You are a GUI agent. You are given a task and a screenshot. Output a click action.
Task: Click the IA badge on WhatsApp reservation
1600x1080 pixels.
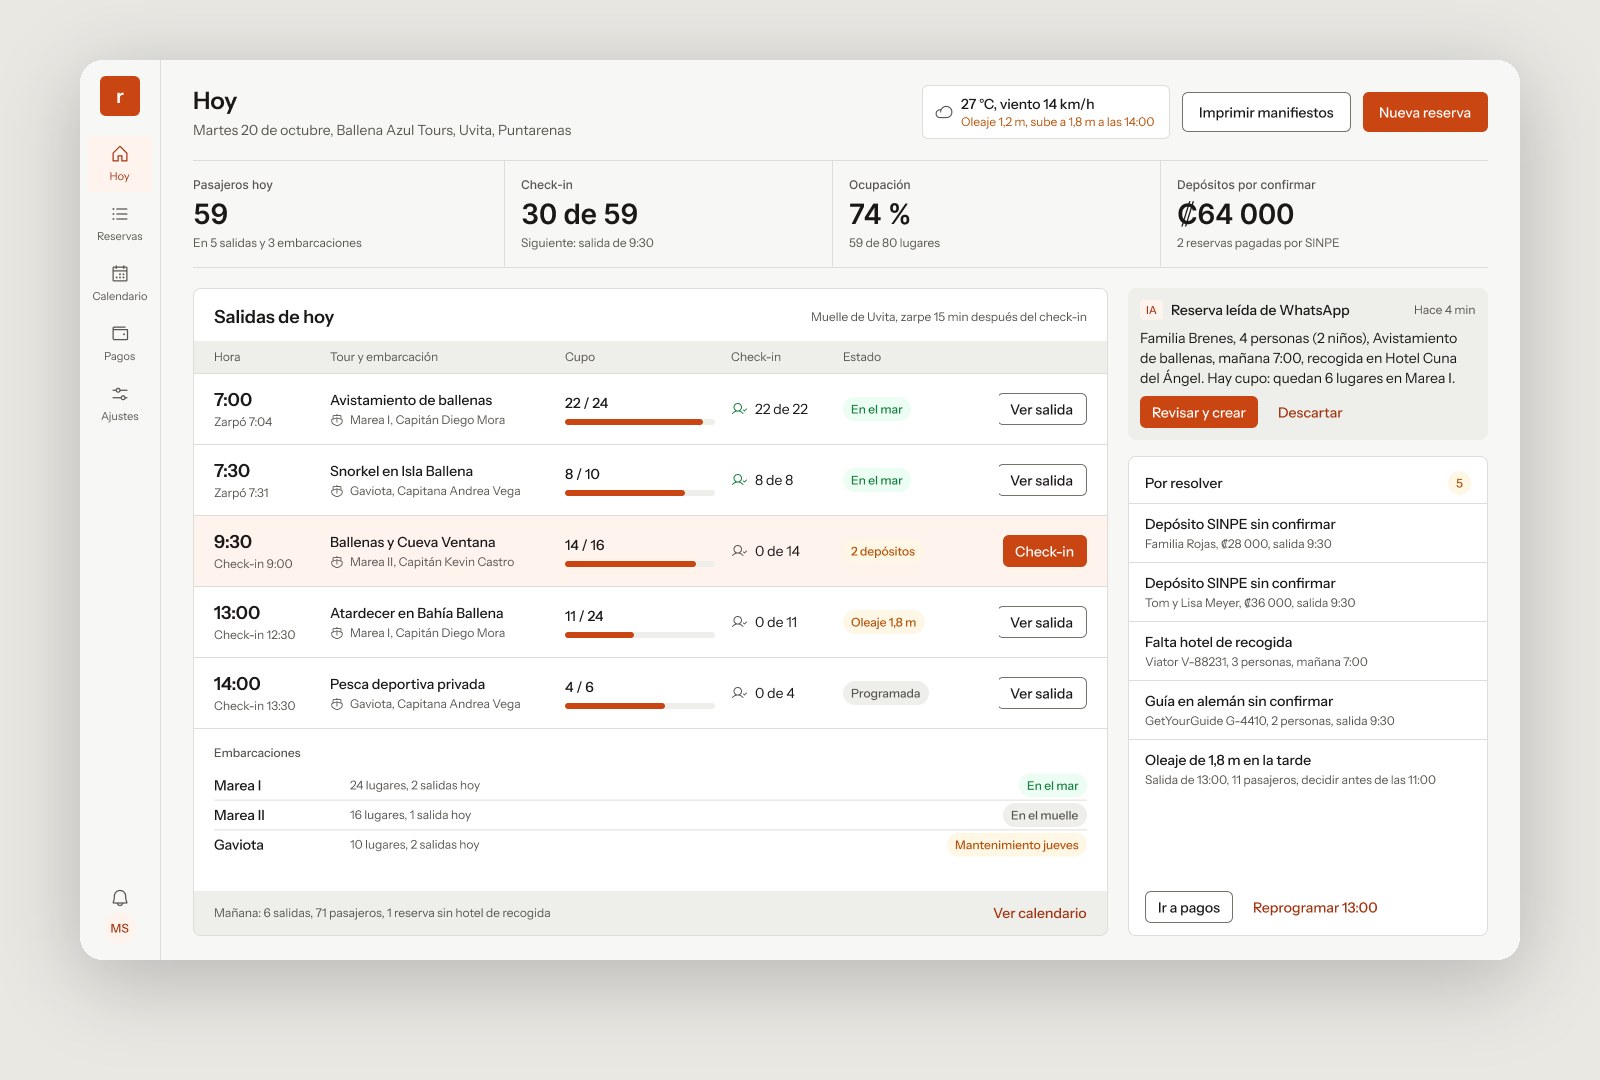pyautogui.click(x=1151, y=310)
